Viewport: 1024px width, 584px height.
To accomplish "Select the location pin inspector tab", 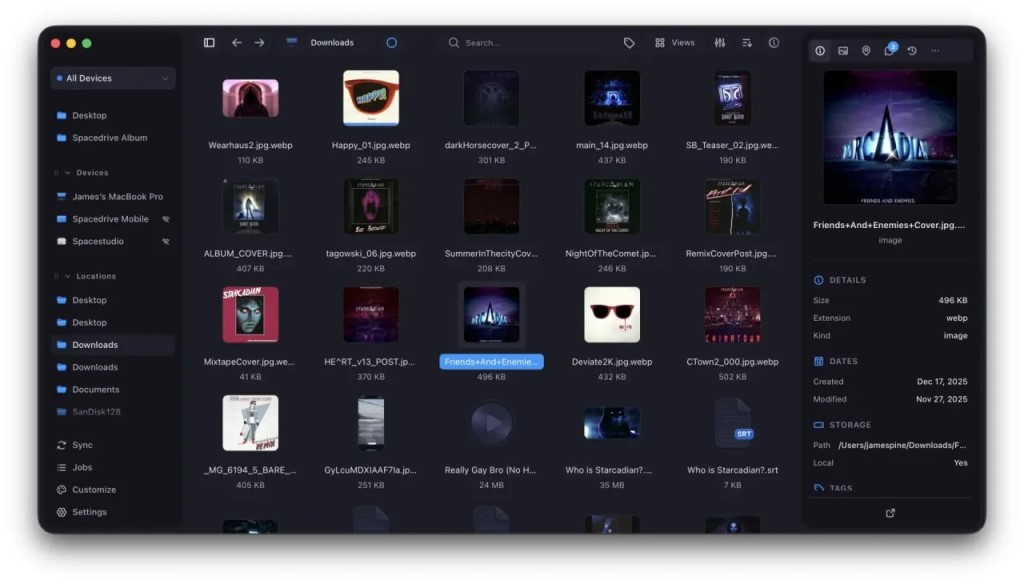I will click(866, 50).
